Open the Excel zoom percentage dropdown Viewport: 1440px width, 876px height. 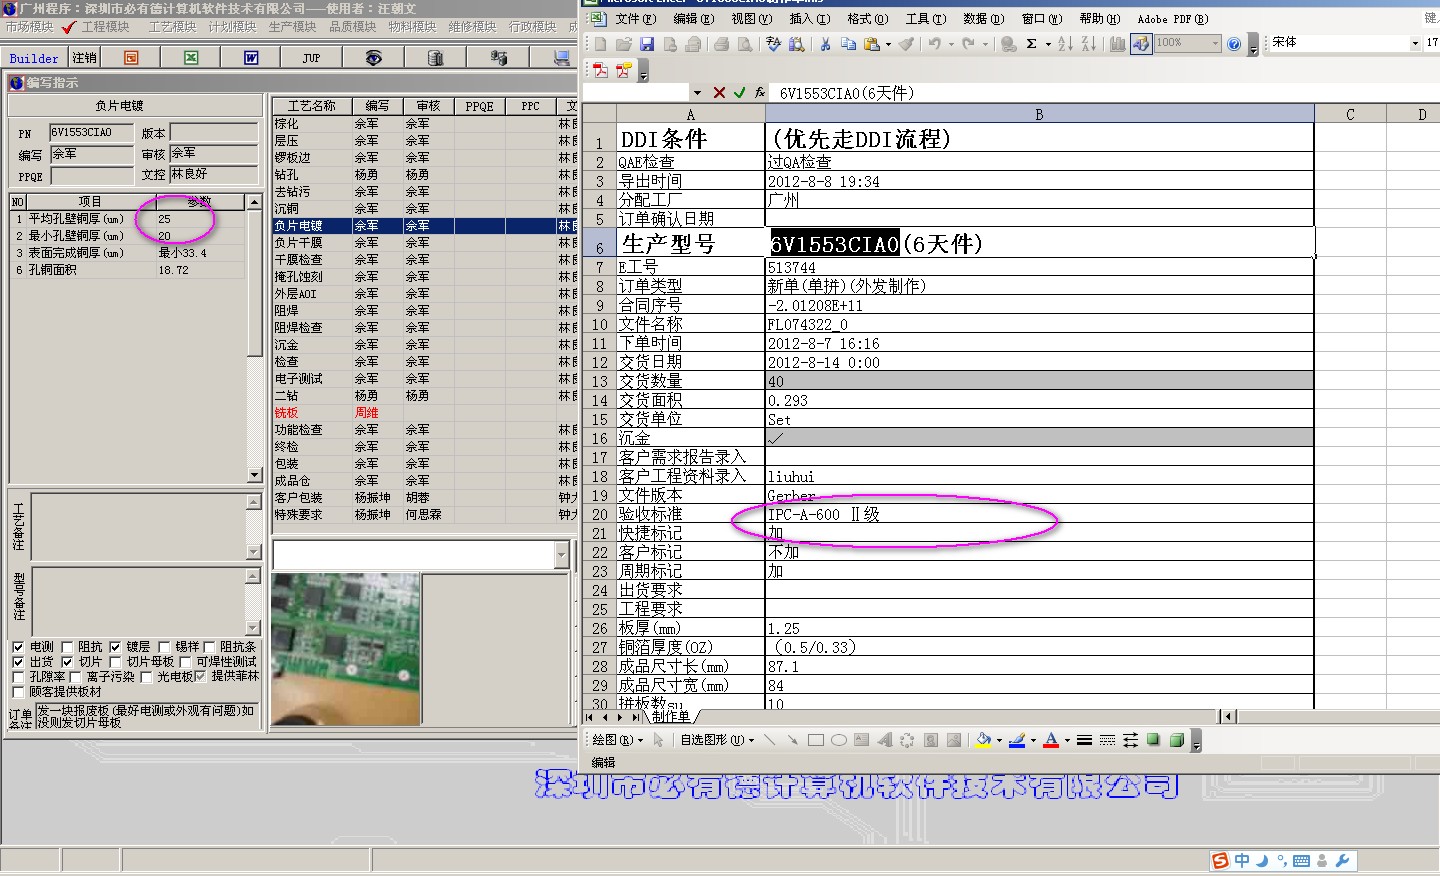click(x=1215, y=43)
